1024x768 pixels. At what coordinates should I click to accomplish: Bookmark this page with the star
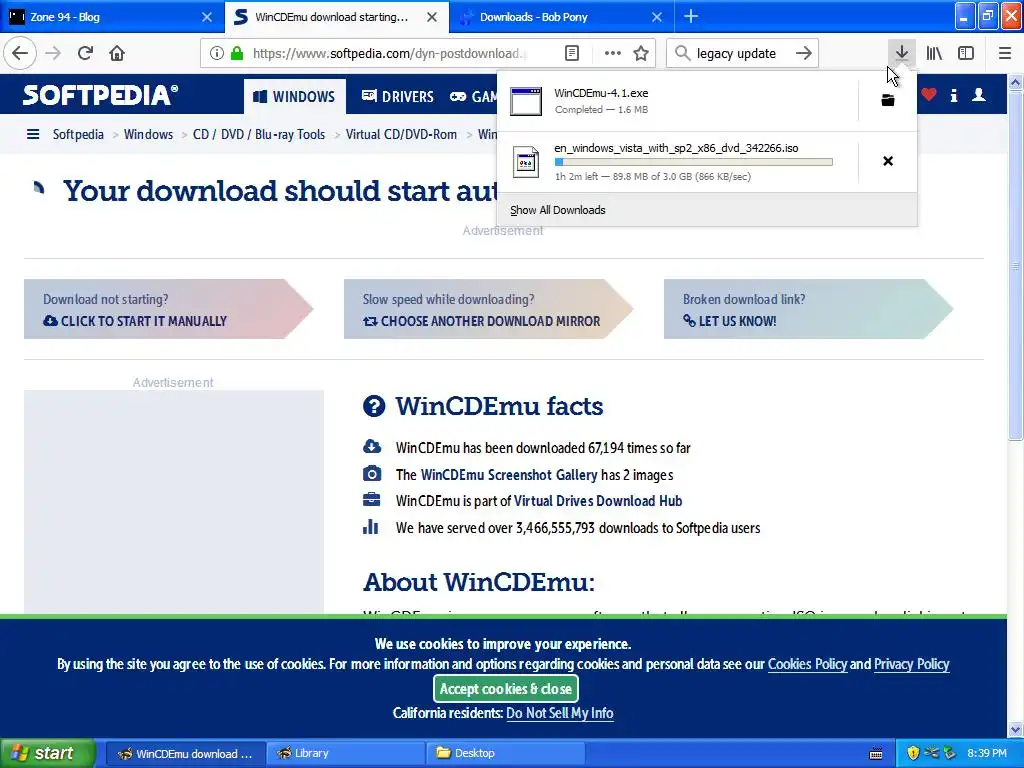click(x=641, y=54)
